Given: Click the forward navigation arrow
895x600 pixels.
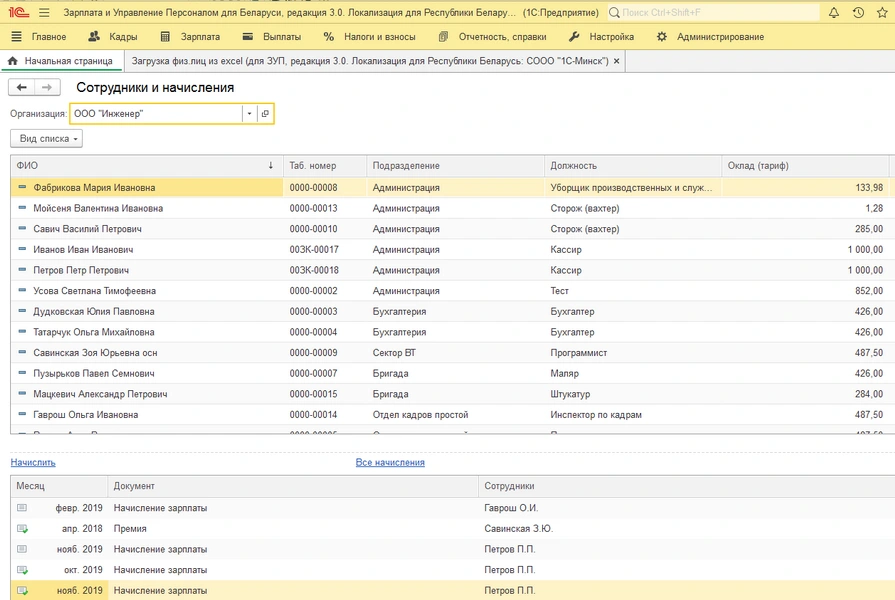Looking at the screenshot, I should pyautogui.click(x=47, y=88).
